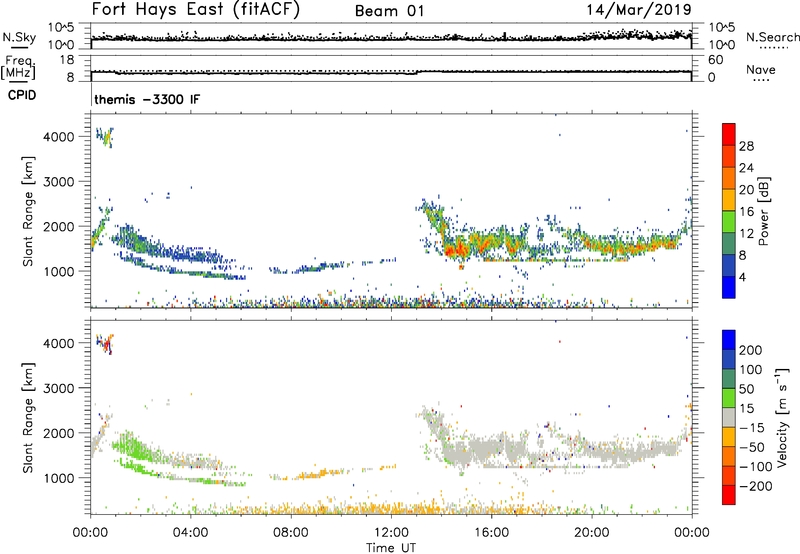
Task: Click the "Slant Range [km]" label of power panel
Action: (28, 211)
